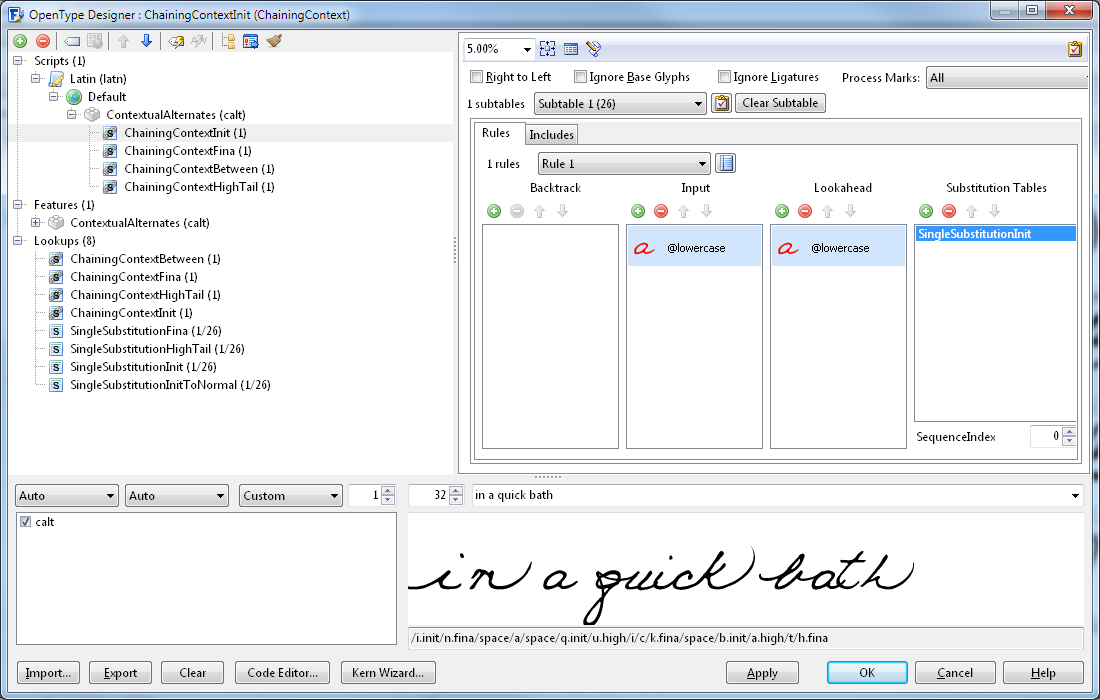Click the red remove button in tree toolbar
1100x700 pixels.
(x=43, y=41)
